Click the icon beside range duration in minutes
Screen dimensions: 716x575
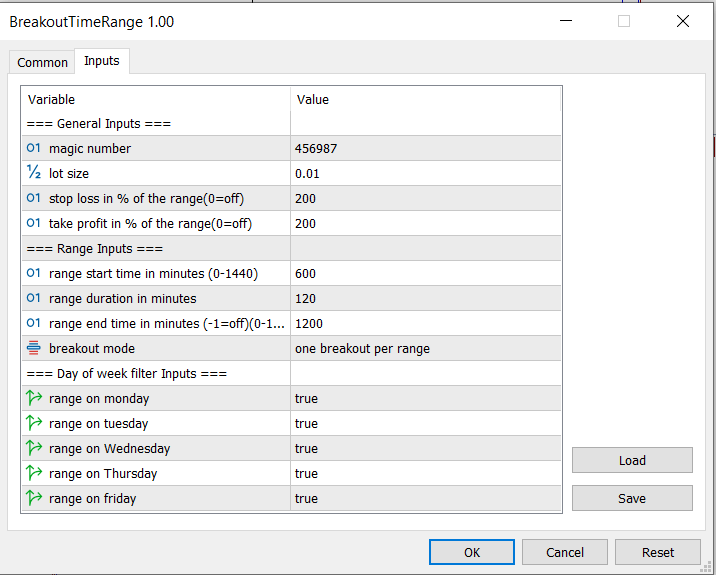pyautogui.click(x=34, y=298)
